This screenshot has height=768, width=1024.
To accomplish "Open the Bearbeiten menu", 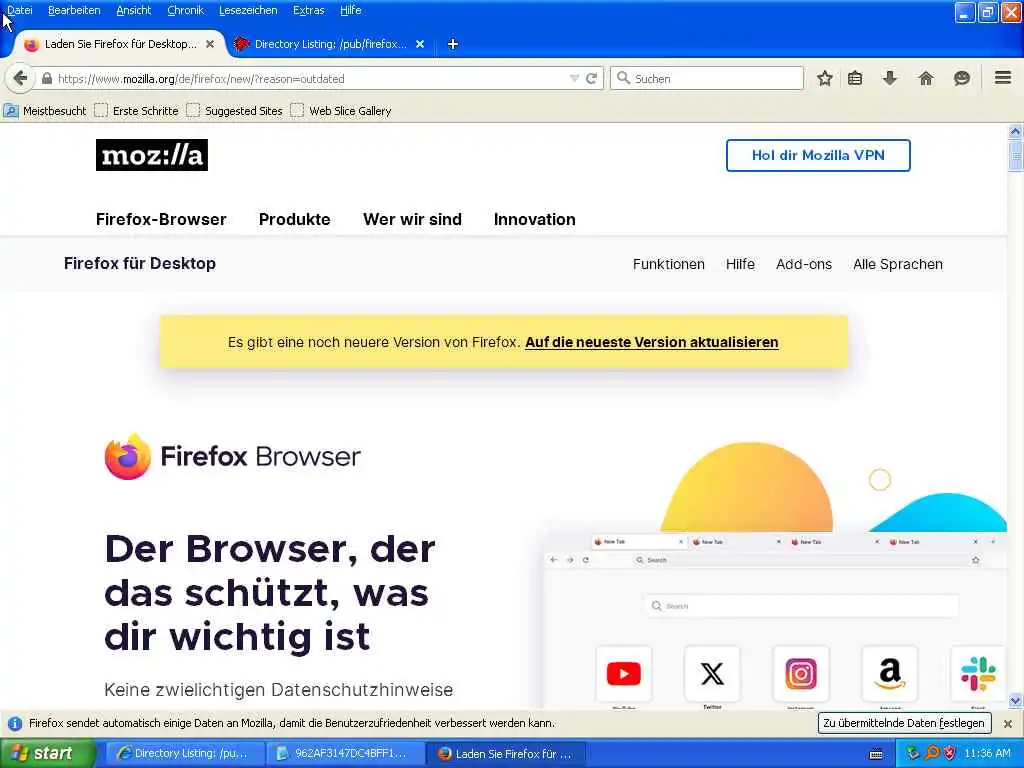I will [x=74, y=10].
